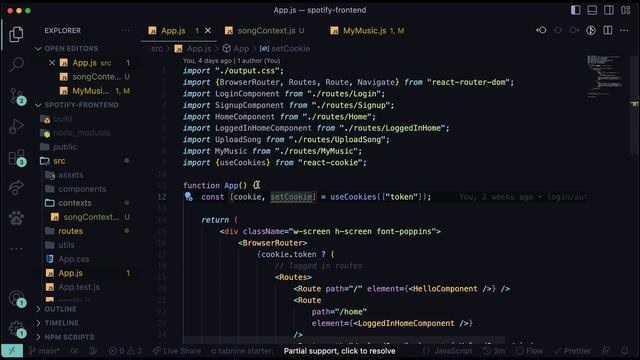Open errors and warnings count in status bar
640x360 pixels.
(125, 351)
